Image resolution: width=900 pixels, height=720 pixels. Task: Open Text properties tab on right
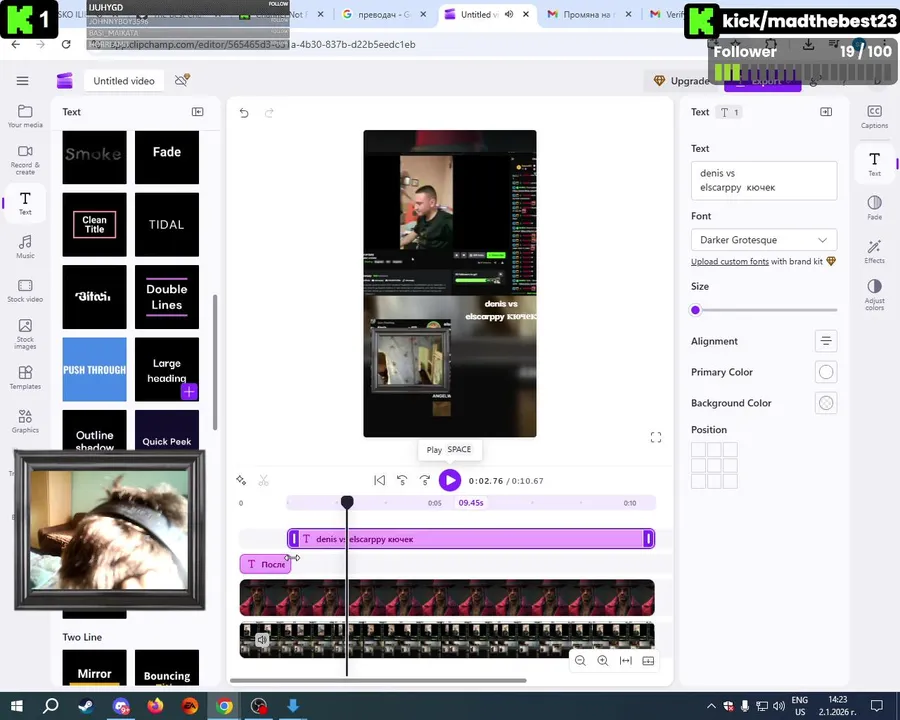(874, 164)
